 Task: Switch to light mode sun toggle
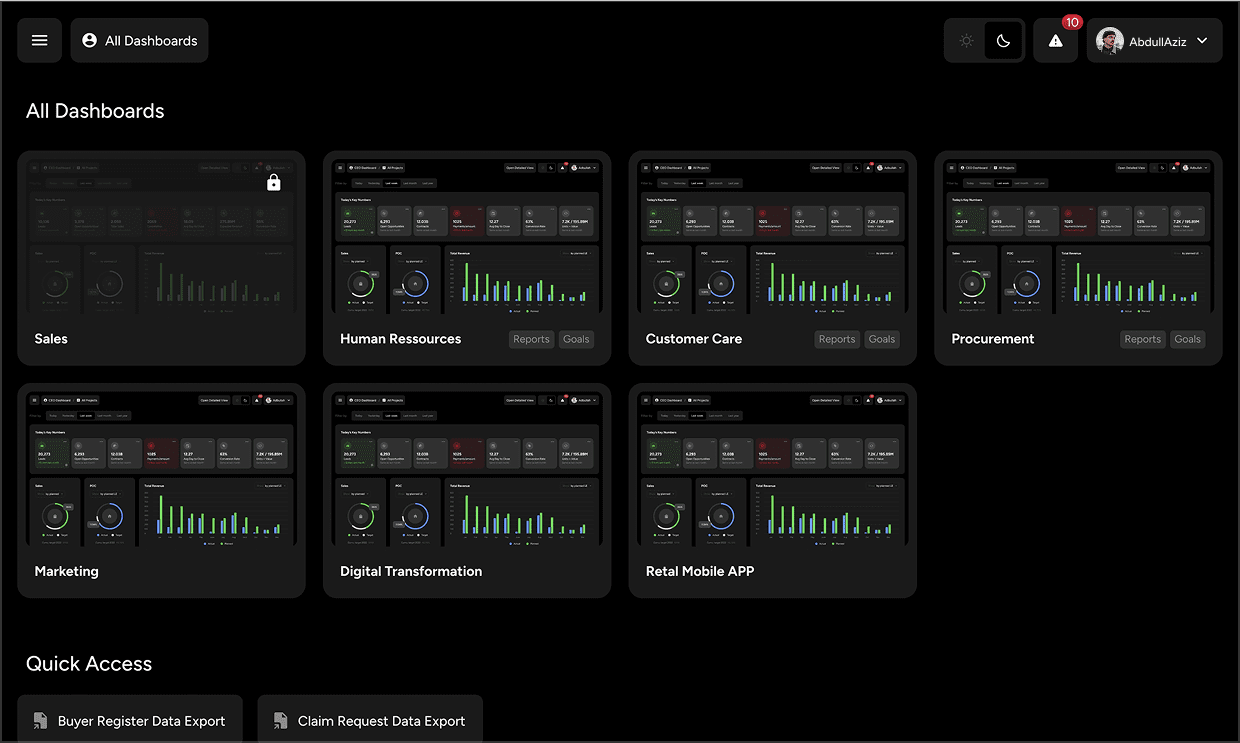point(966,41)
